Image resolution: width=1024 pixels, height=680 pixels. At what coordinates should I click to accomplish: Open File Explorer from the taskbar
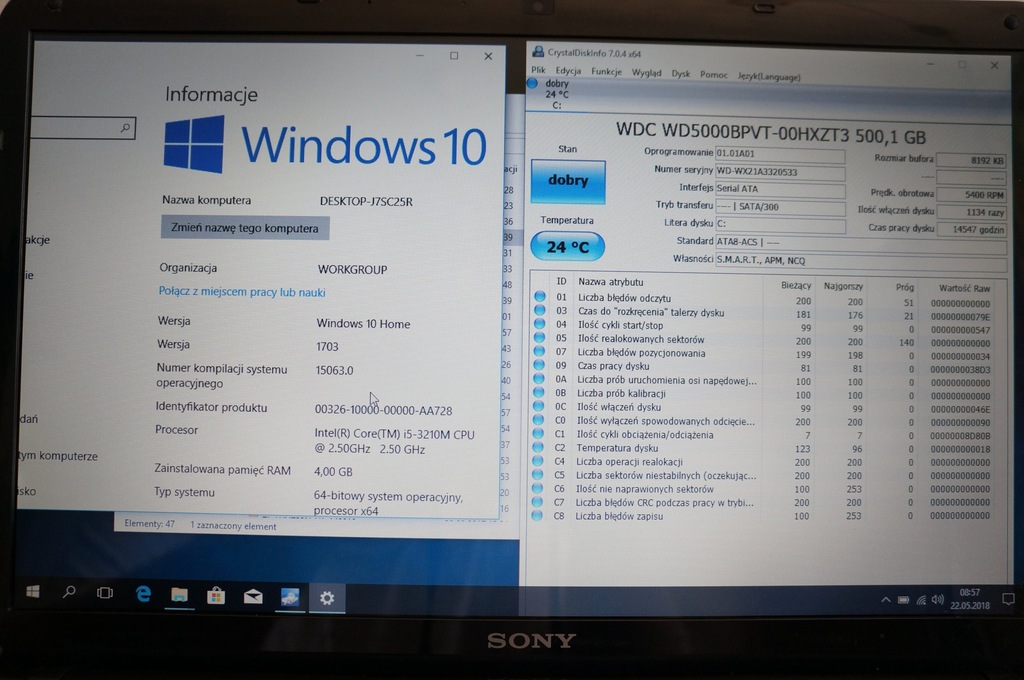(179, 595)
